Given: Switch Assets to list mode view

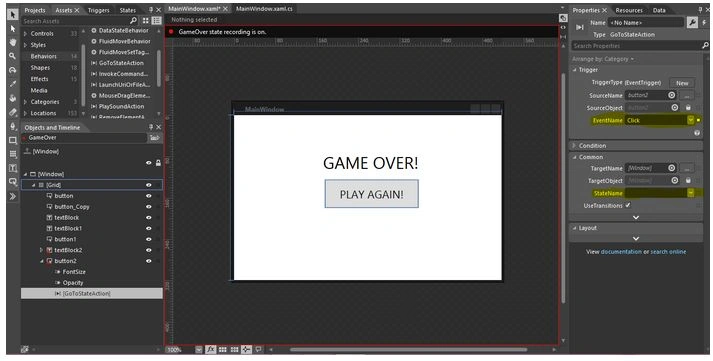Looking at the screenshot, I should click(x=156, y=20).
